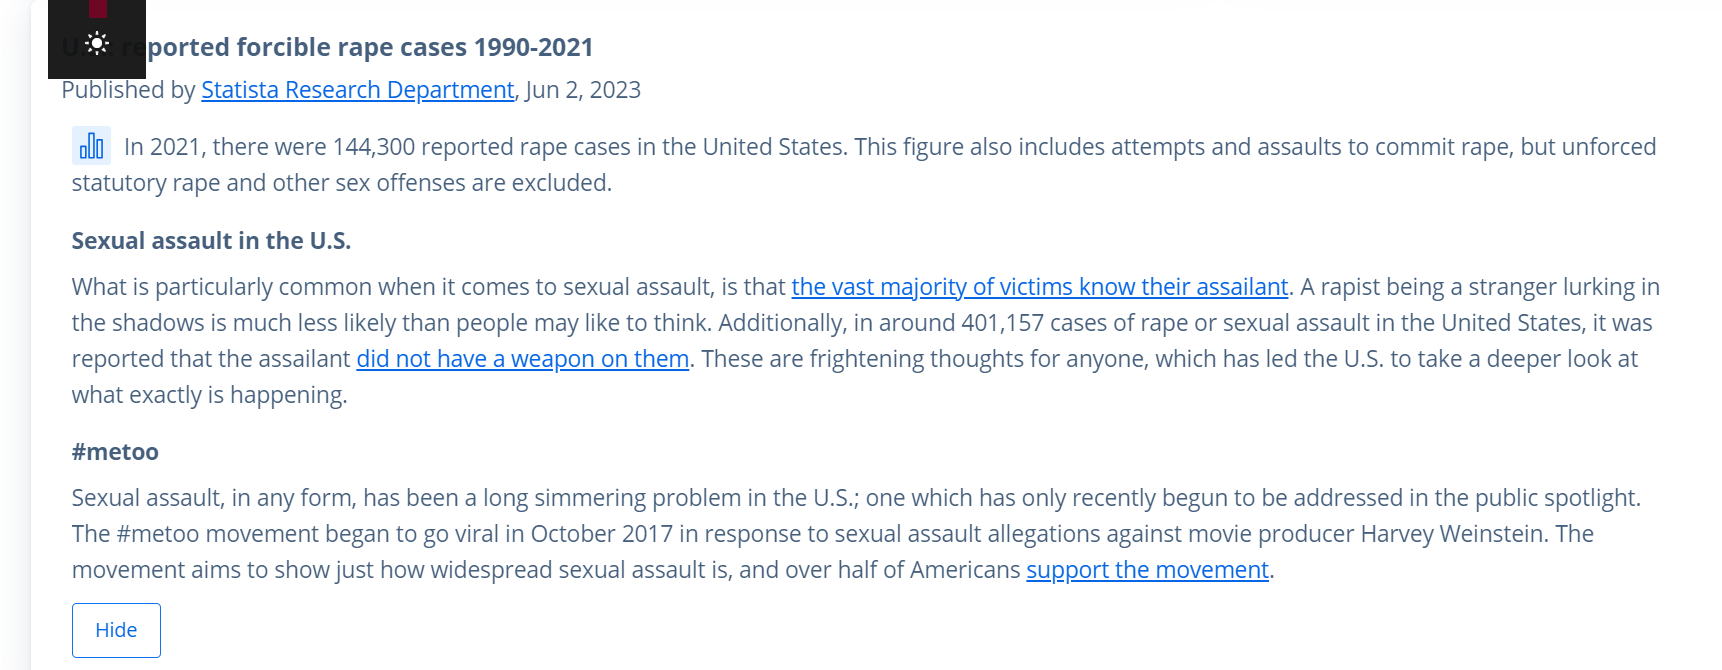
Task: Click the 'Published by' label text
Action: (x=128, y=90)
